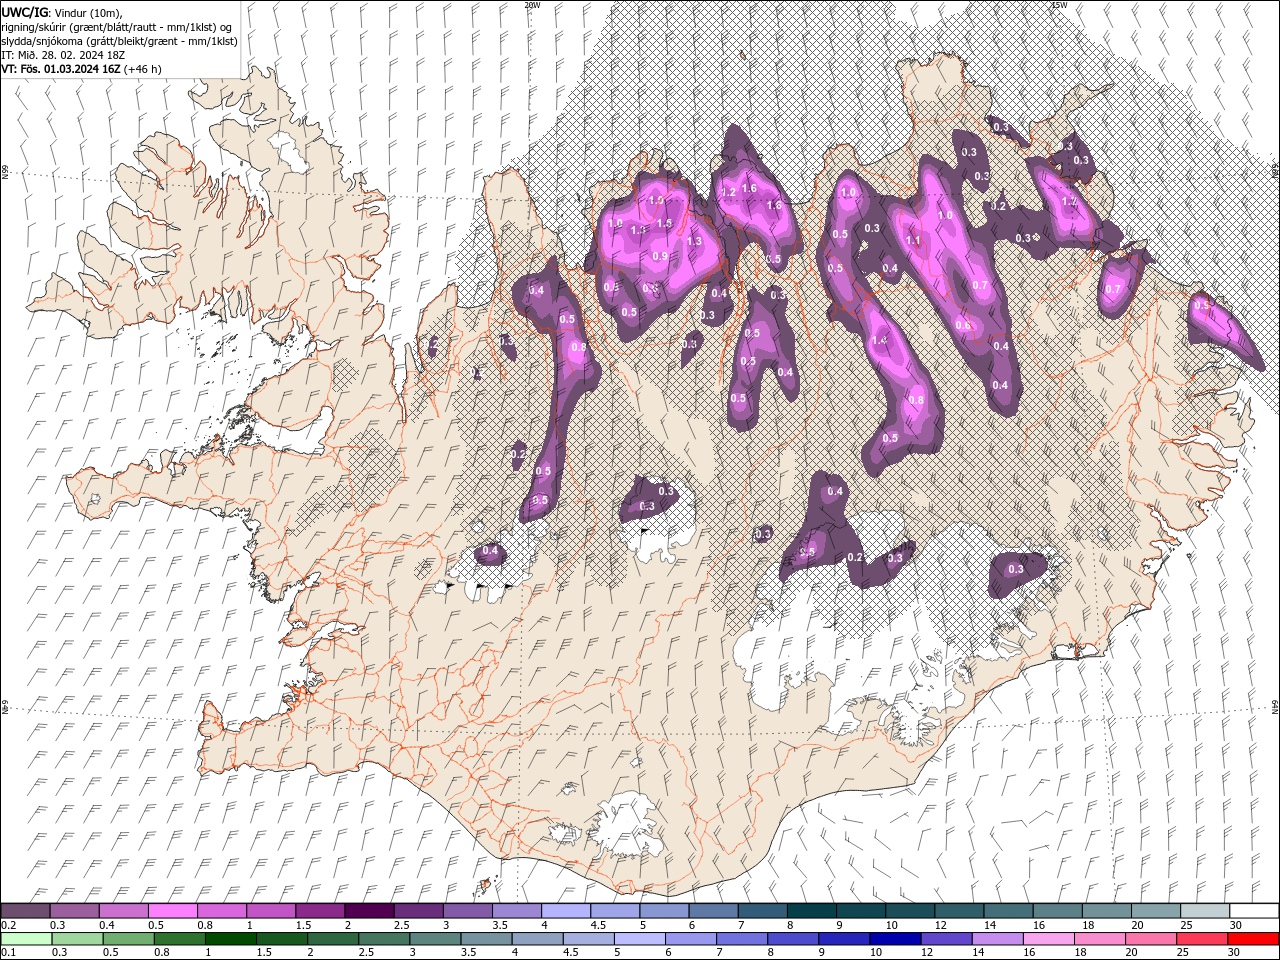Click the palest green 0.1 swatch, lower legend

(x=26, y=939)
